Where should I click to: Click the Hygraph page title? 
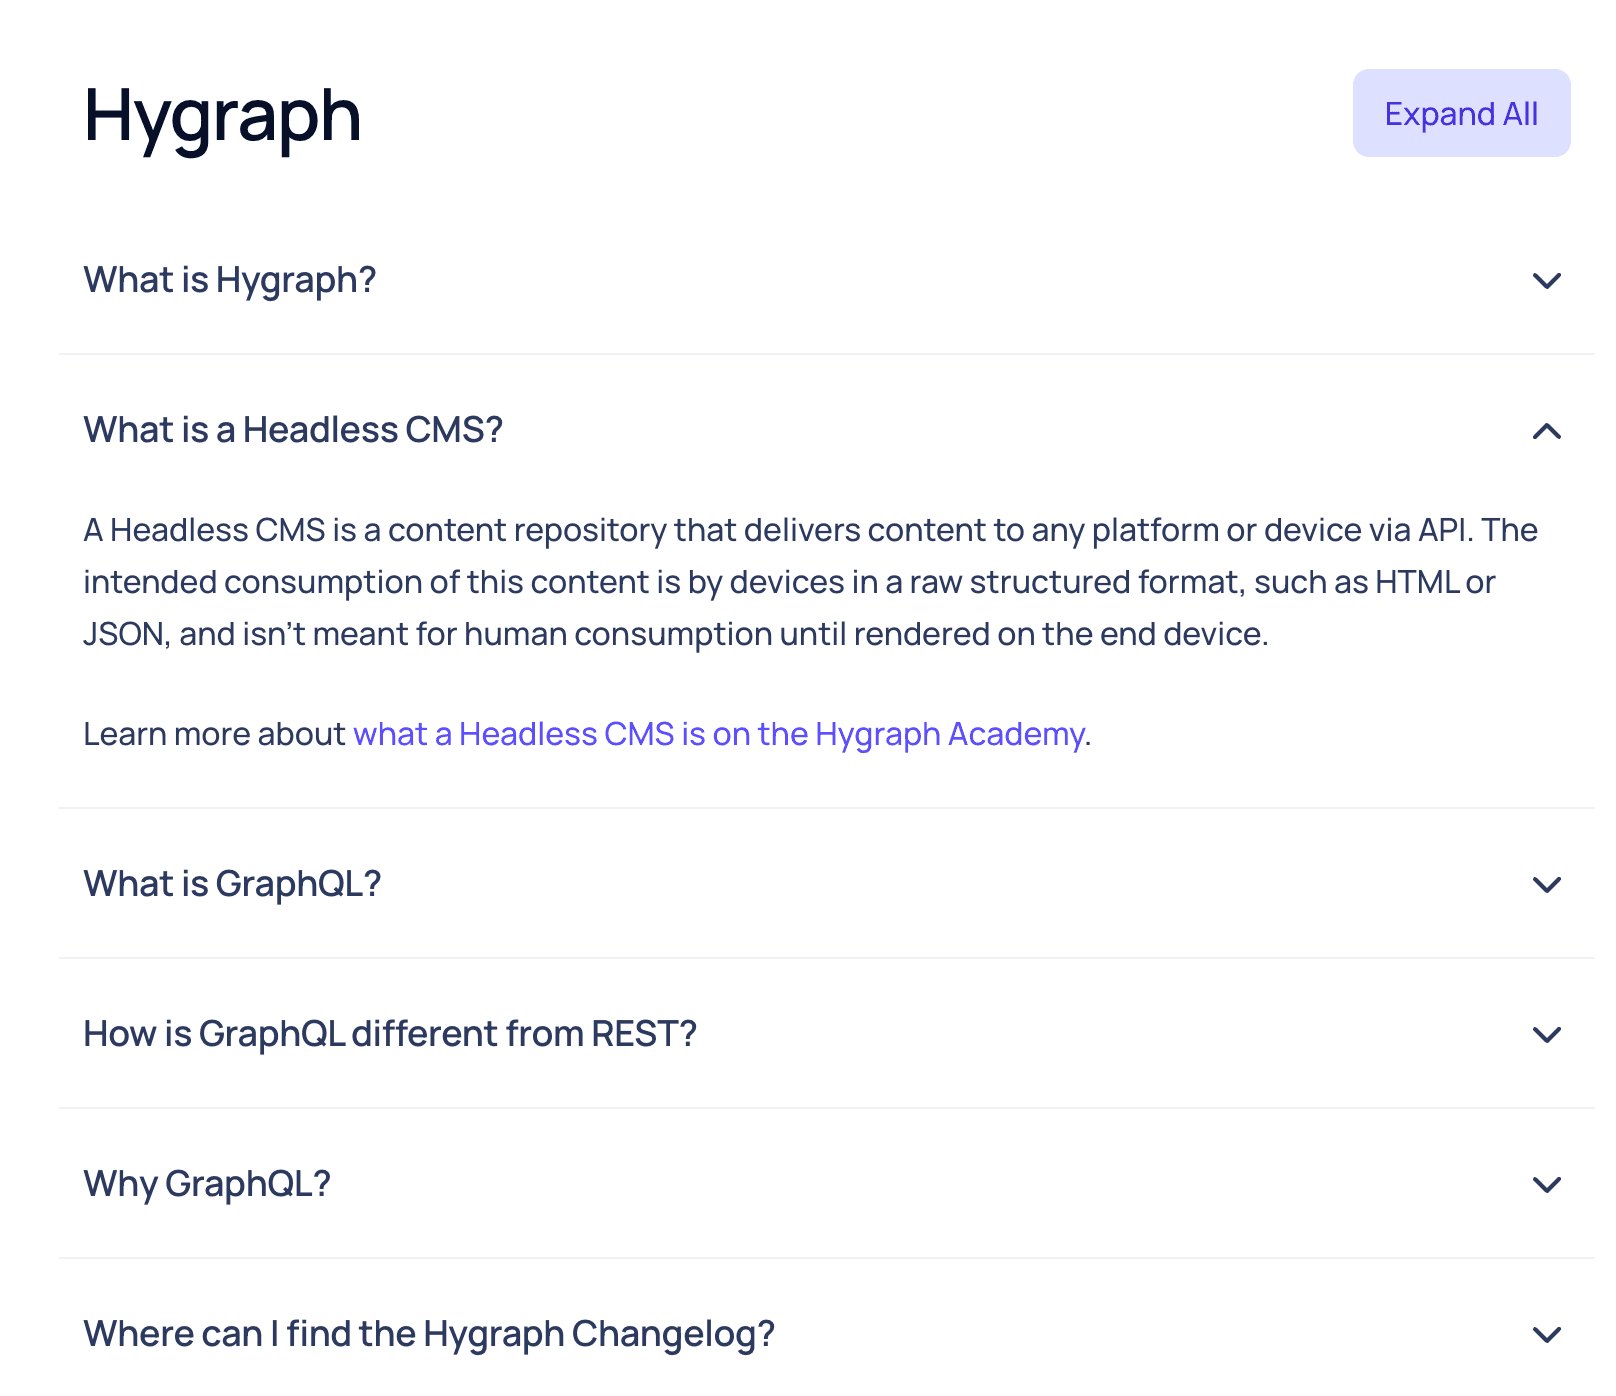222,115
